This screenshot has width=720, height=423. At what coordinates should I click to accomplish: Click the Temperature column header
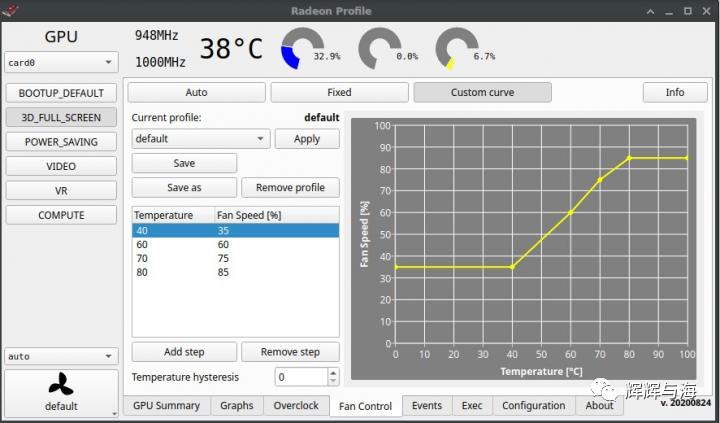pos(174,215)
